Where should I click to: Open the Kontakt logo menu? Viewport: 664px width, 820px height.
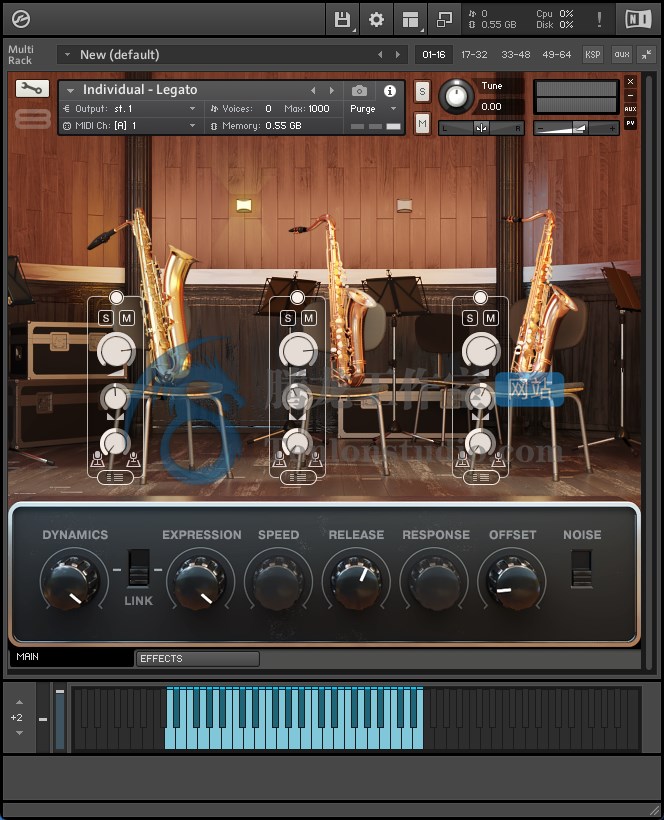click(21, 19)
